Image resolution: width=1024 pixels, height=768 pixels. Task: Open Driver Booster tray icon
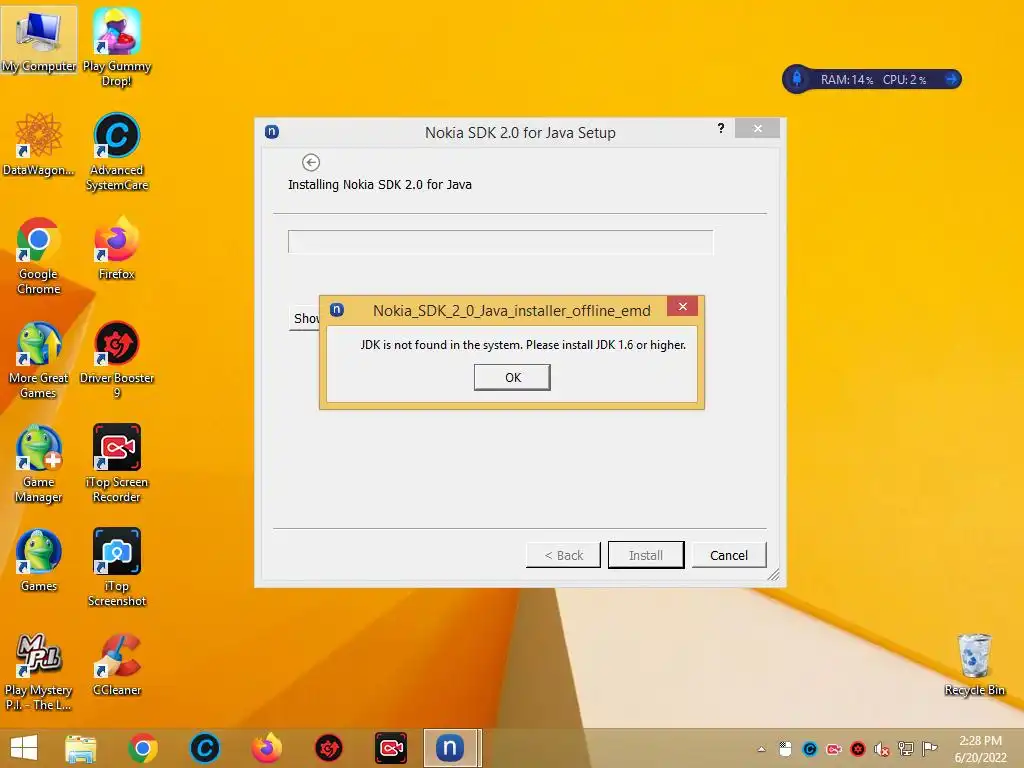pyautogui.click(x=857, y=749)
